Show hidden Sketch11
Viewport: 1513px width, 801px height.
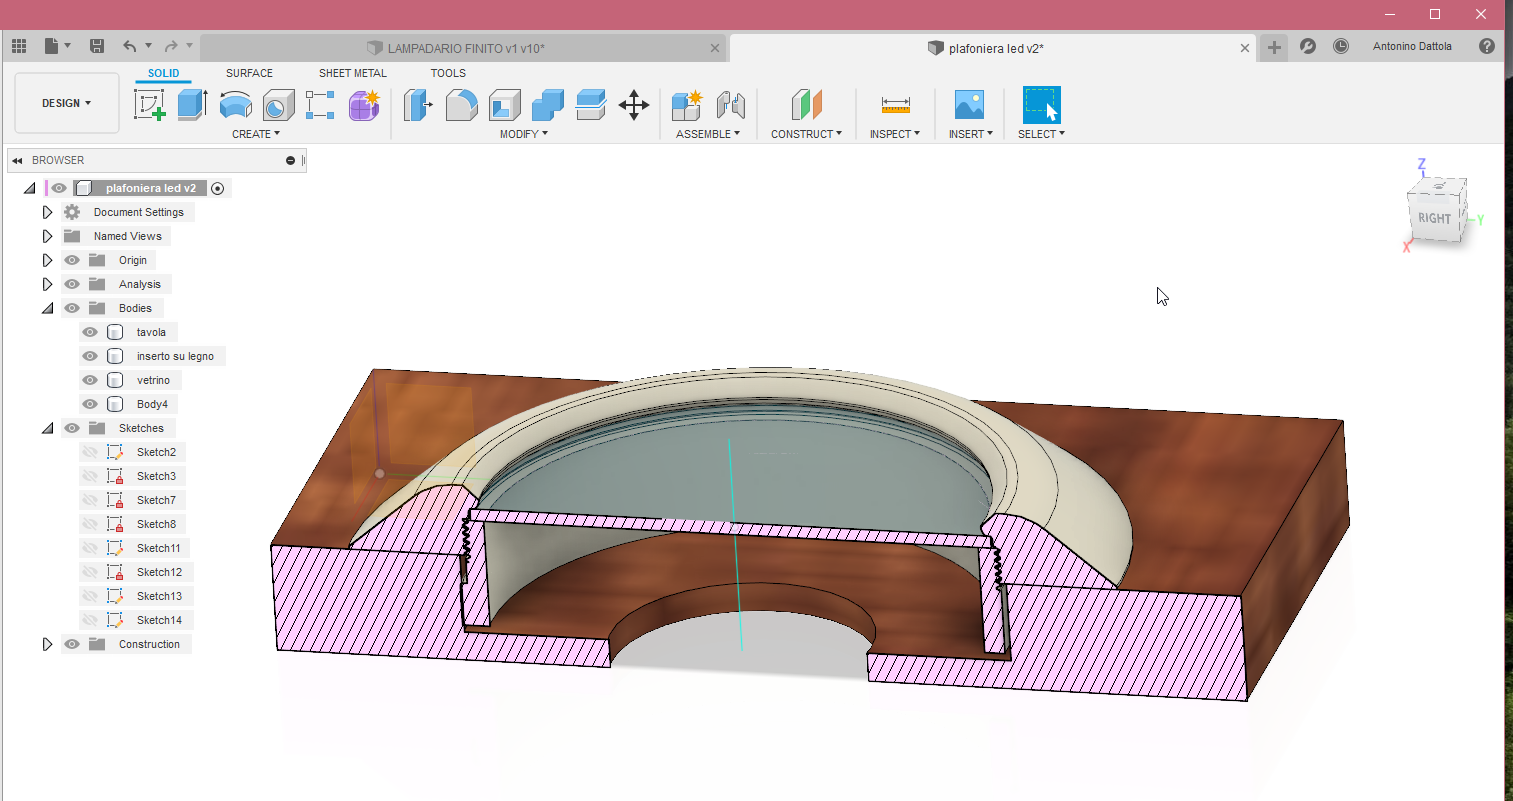[x=90, y=548]
